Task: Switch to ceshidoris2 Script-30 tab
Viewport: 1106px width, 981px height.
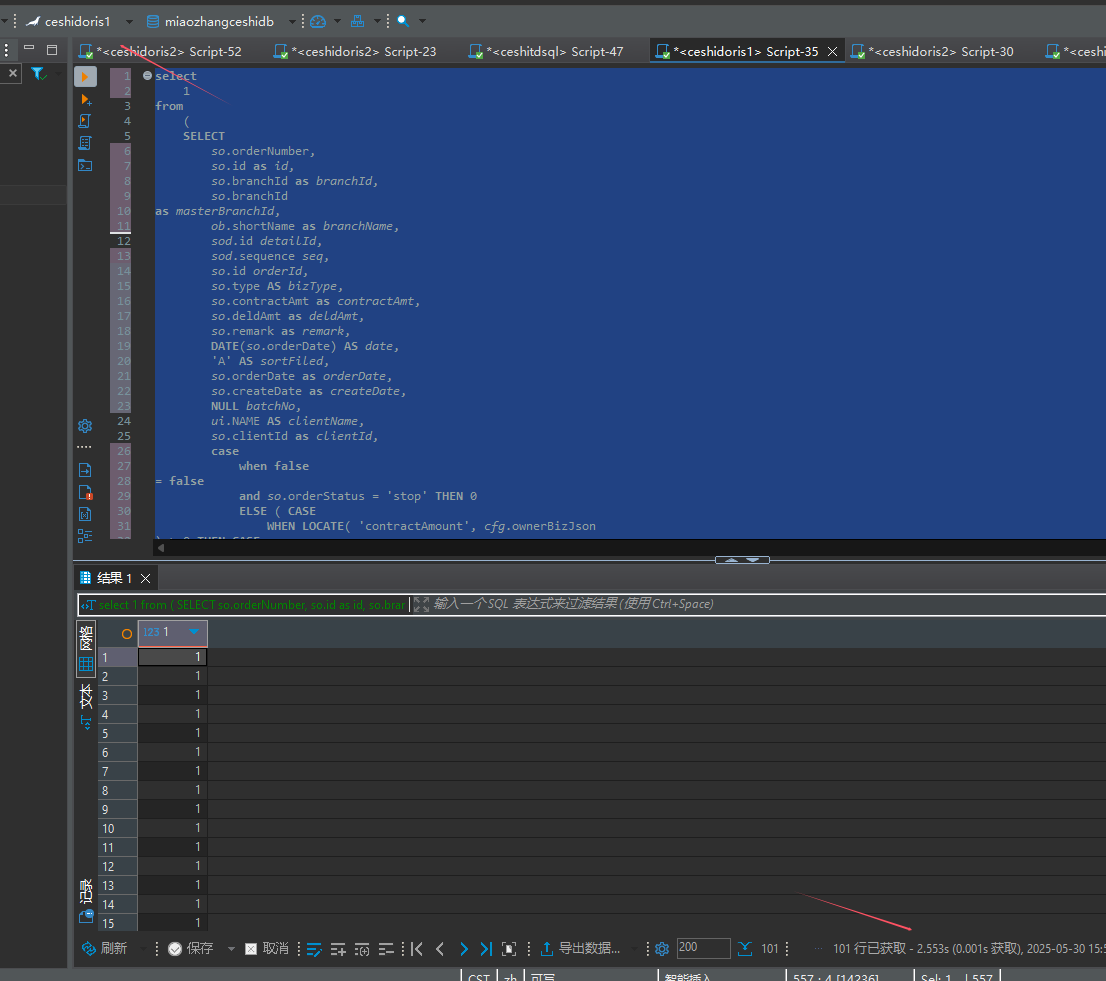Action: click(x=933, y=51)
